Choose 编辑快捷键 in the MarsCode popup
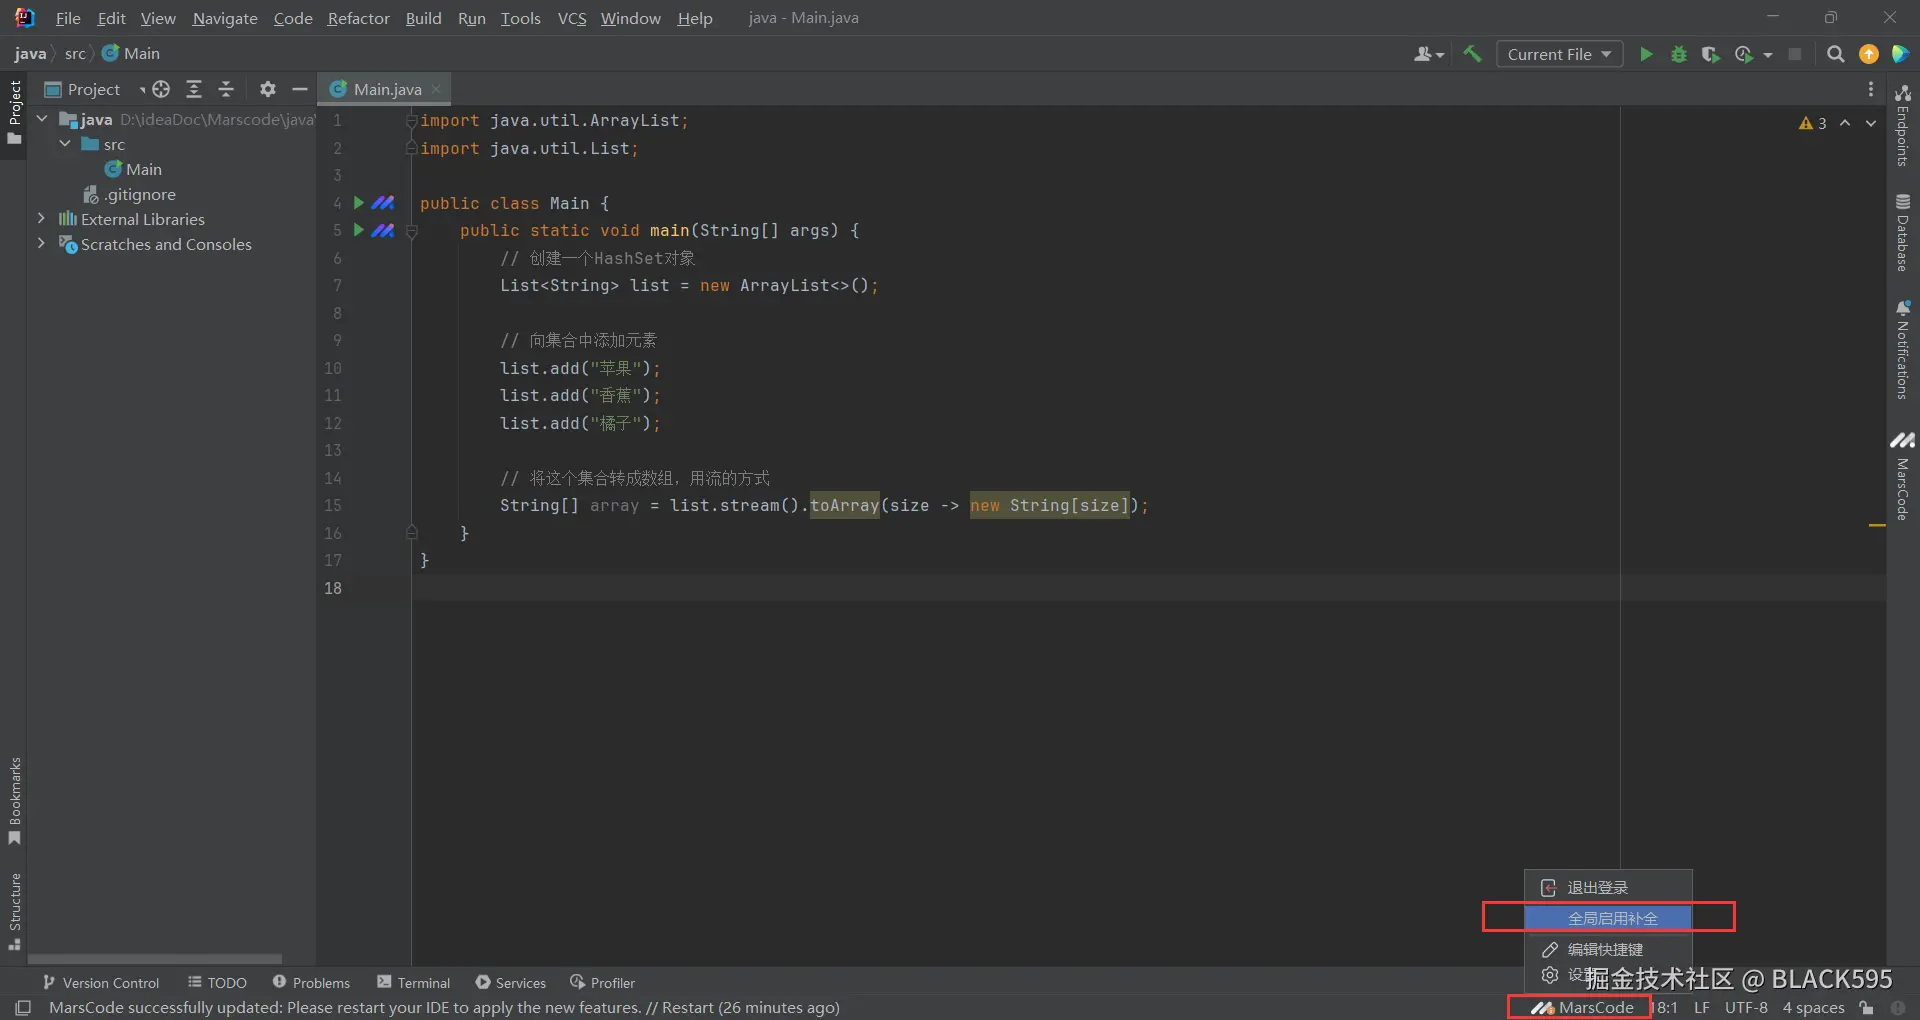1920x1020 pixels. [1609, 949]
